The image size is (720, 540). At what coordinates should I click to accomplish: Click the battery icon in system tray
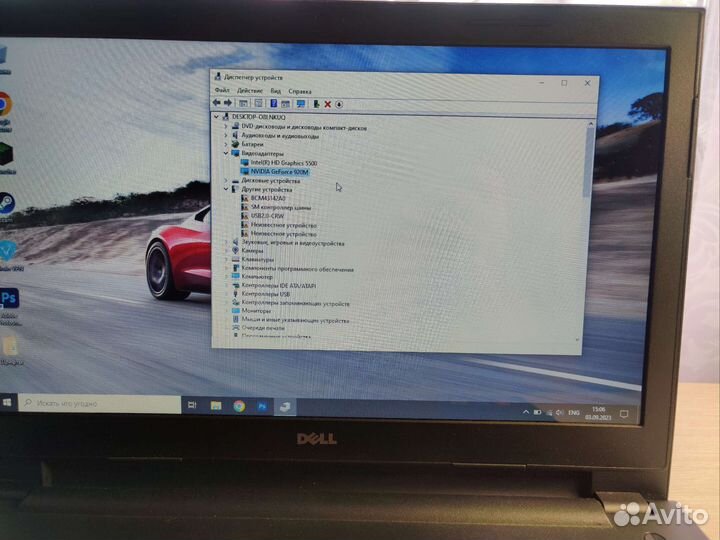537,412
